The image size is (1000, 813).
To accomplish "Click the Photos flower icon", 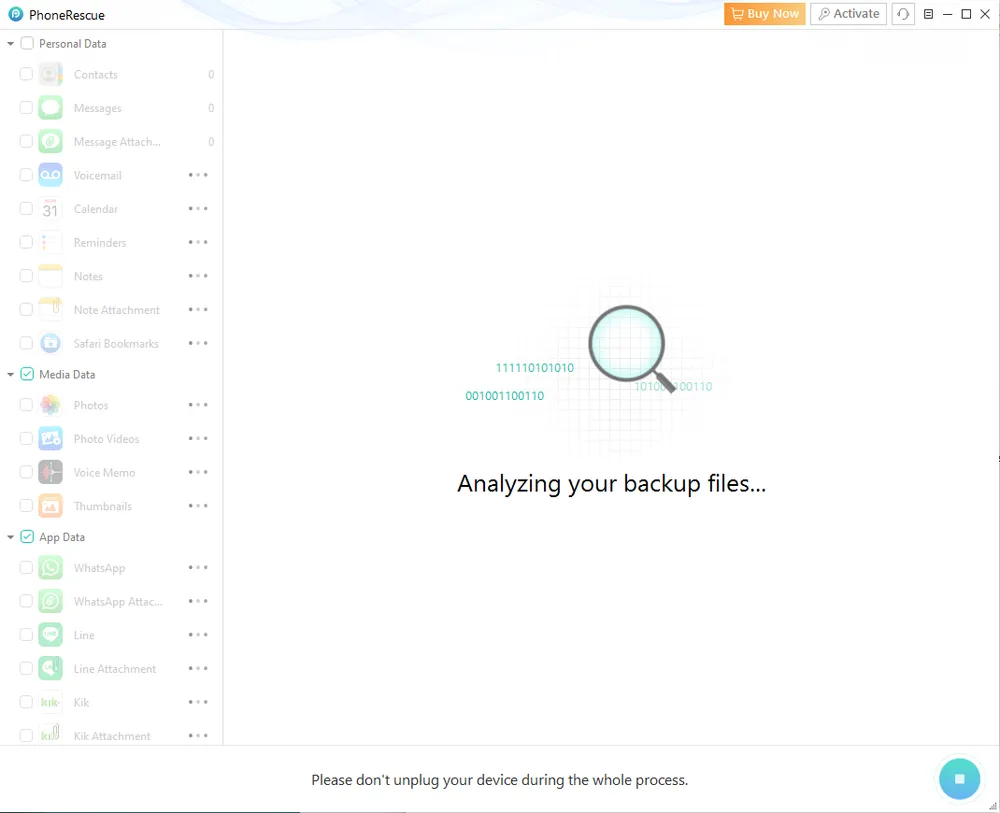I will pos(50,405).
